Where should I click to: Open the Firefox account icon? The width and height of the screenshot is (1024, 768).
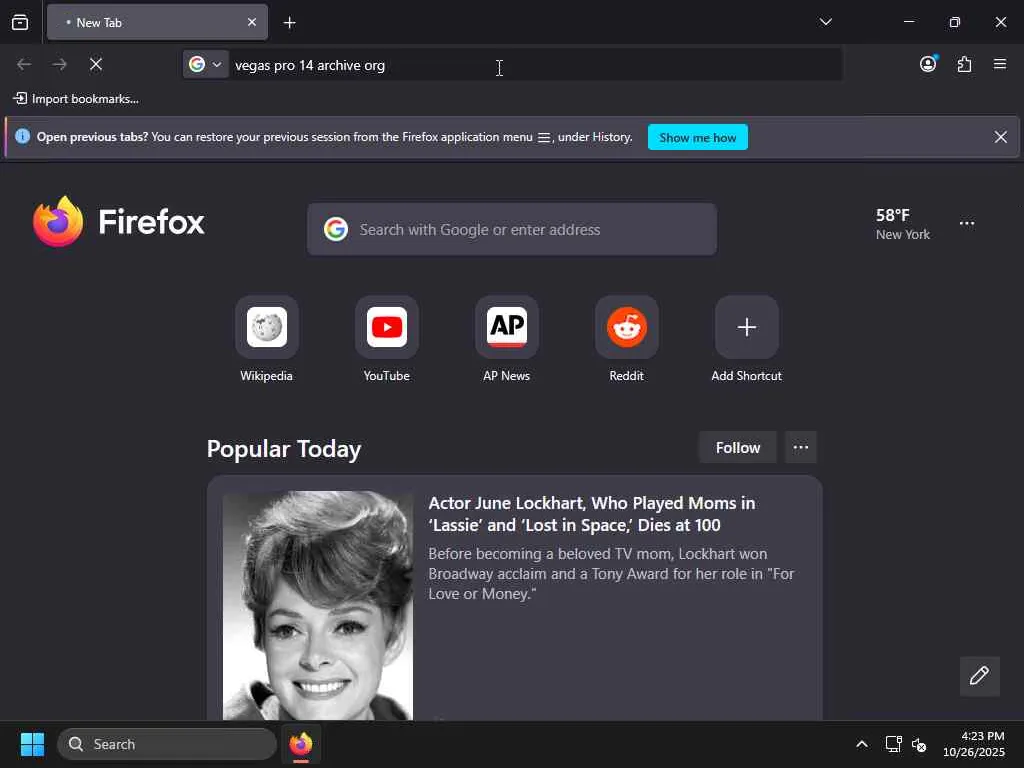coord(928,64)
